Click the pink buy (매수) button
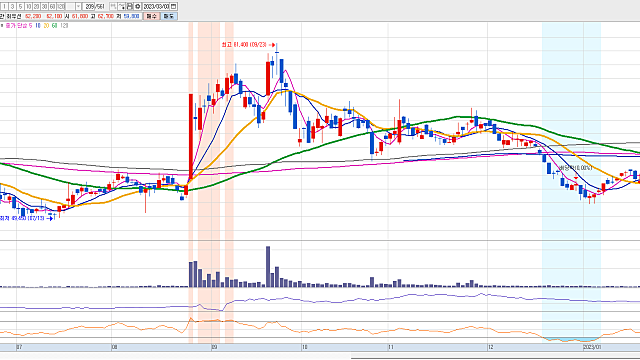This screenshot has width=640, height=360. [x=152, y=16]
